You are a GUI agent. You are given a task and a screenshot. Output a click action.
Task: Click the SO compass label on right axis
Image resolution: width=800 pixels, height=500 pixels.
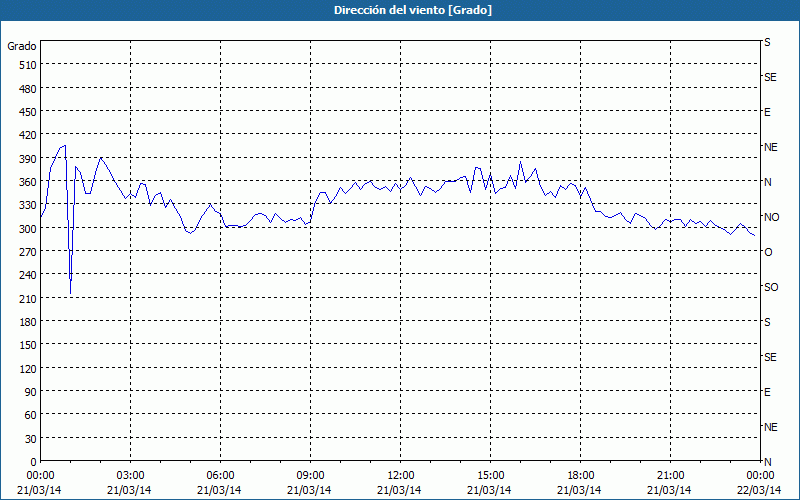[x=771, y=288]
